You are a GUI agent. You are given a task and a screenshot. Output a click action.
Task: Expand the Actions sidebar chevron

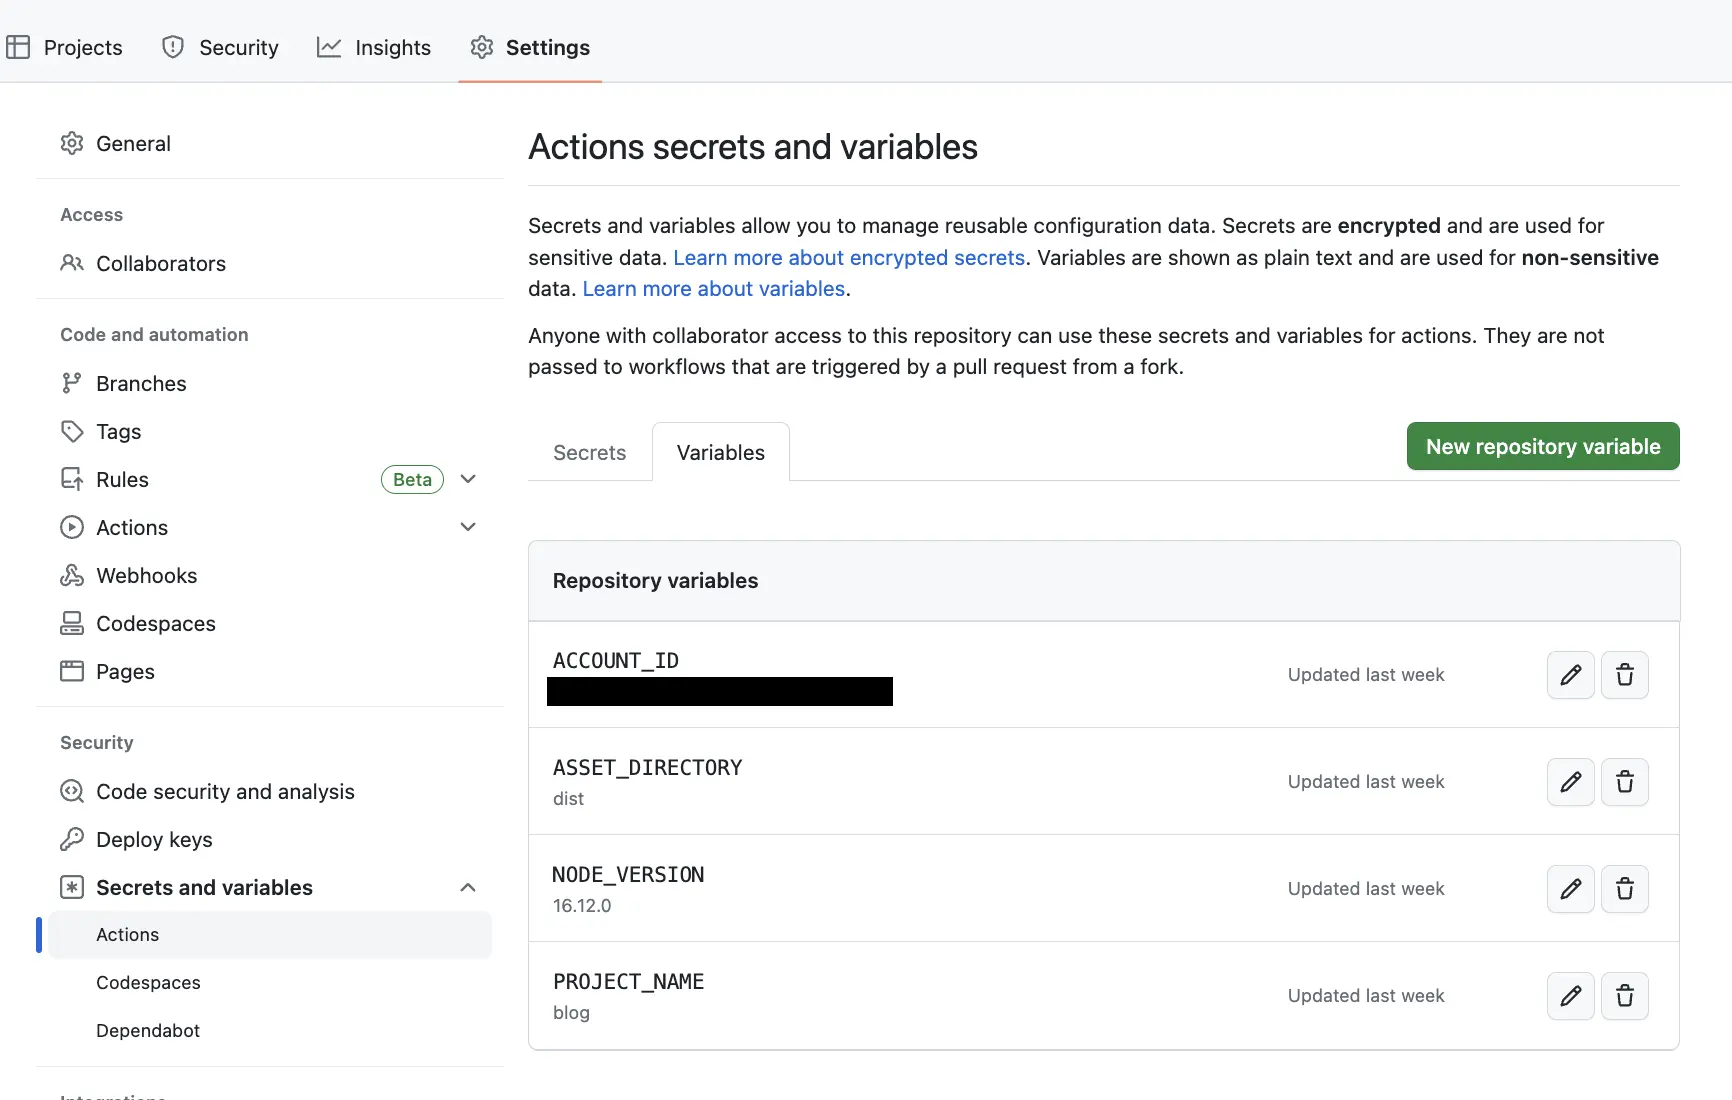click(x=467, y=527)
